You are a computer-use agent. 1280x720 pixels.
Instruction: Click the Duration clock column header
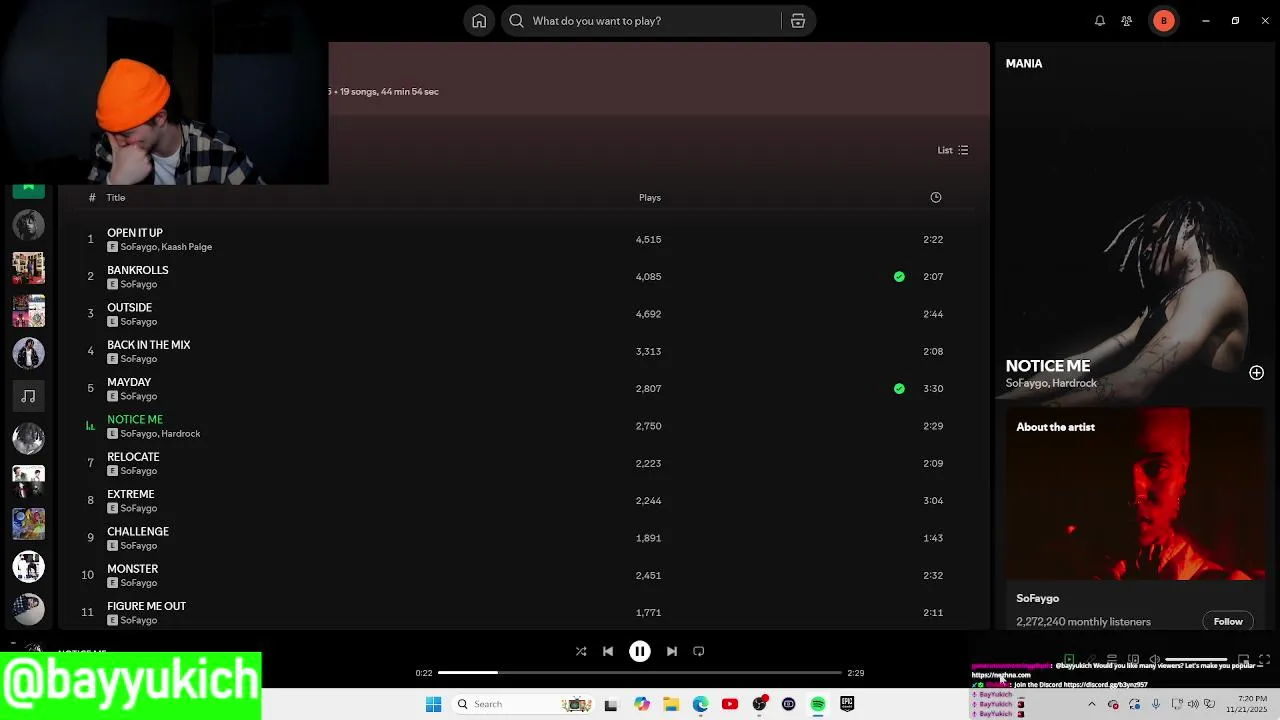coord(936,197)
